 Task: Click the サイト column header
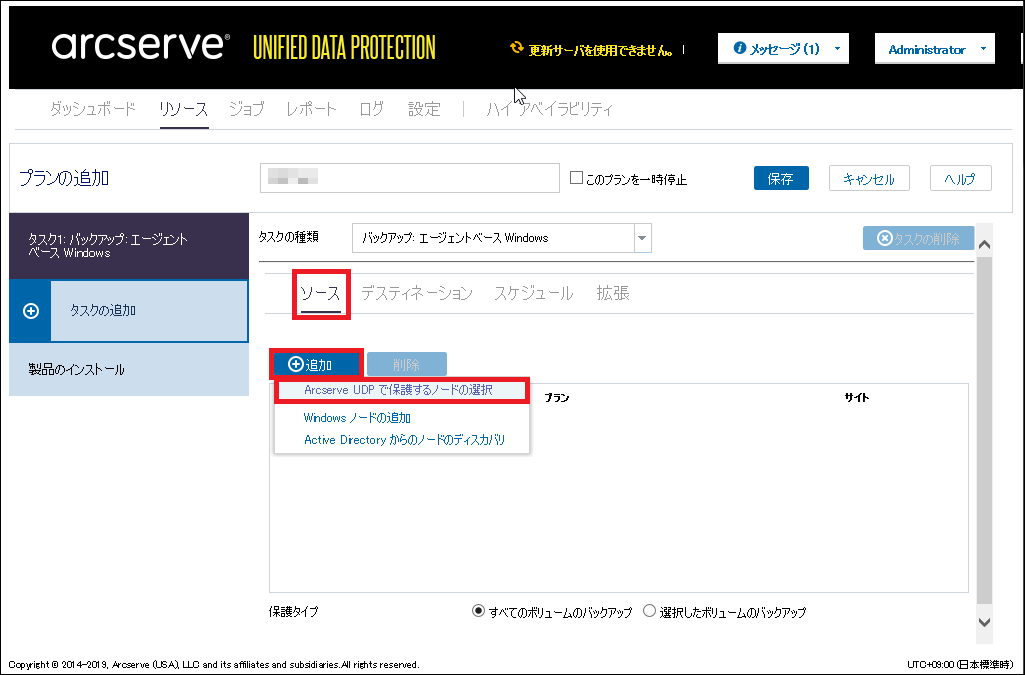(x=856, y=397)
